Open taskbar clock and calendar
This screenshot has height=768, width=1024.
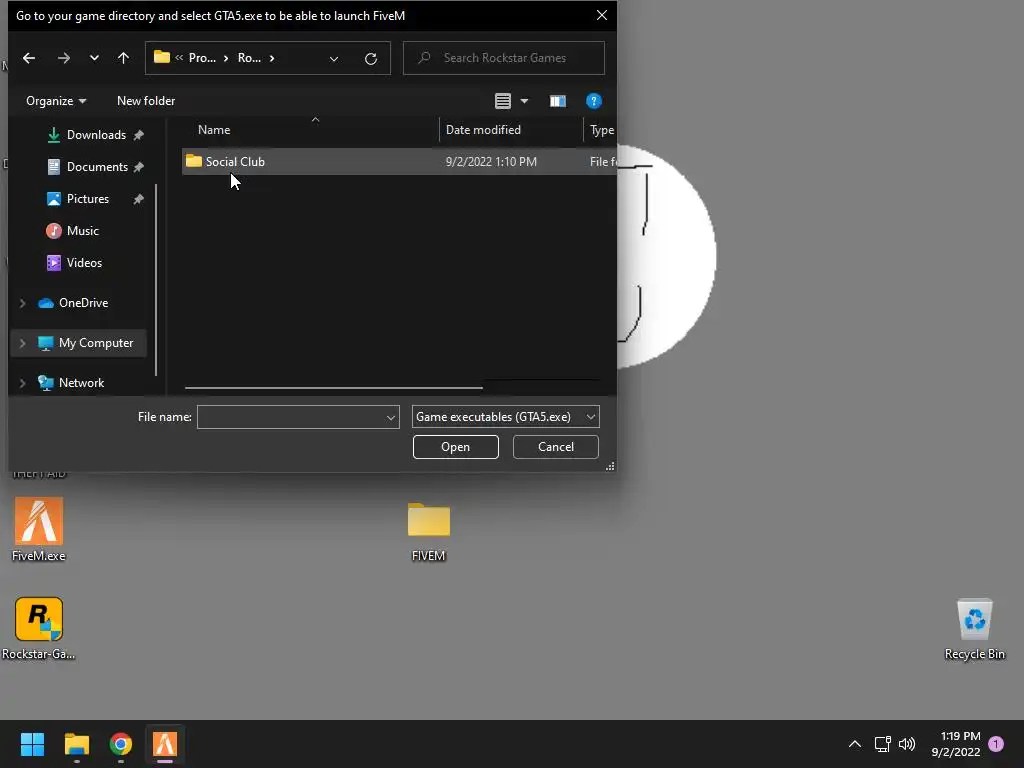[x=957, y=744]
